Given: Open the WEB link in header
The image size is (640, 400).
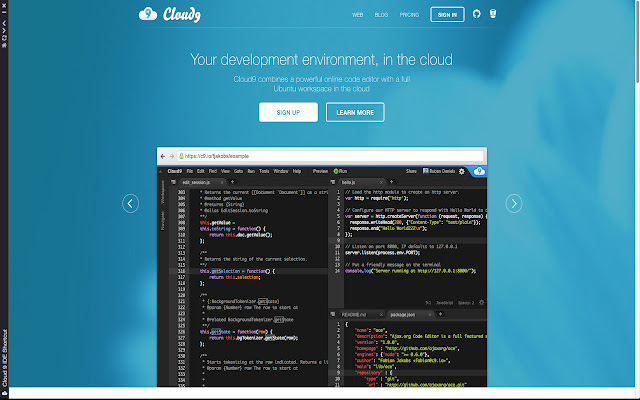Looking at the screenshot, I should (x=358, y=15).
